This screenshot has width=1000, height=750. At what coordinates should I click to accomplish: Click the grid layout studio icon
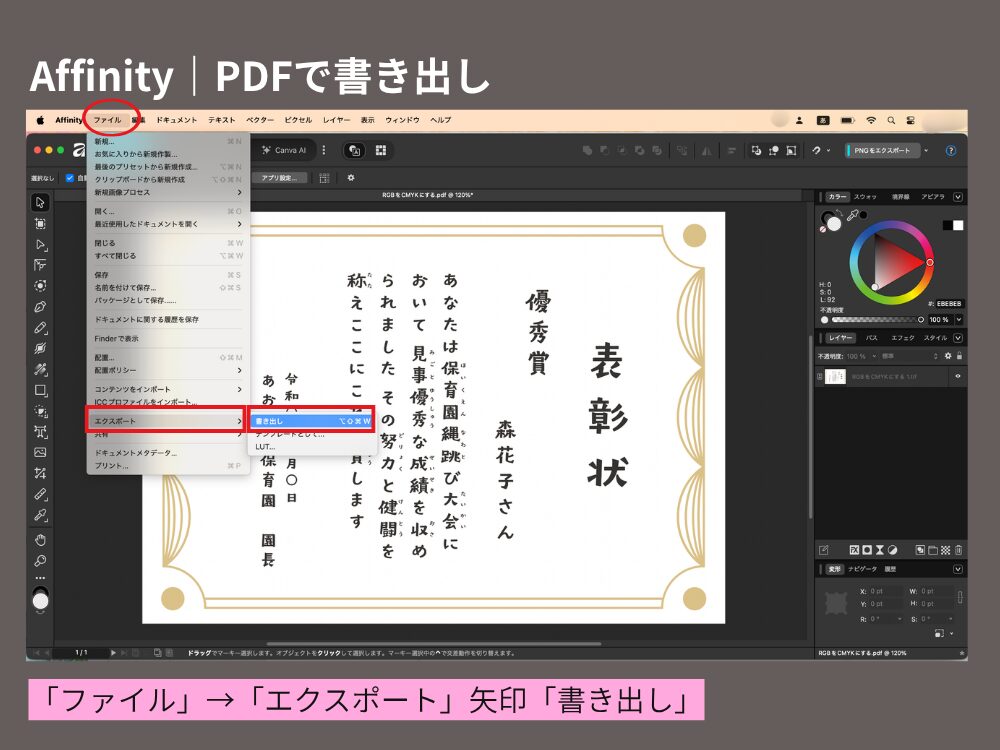pyautogui.click(x=381, y=151)
